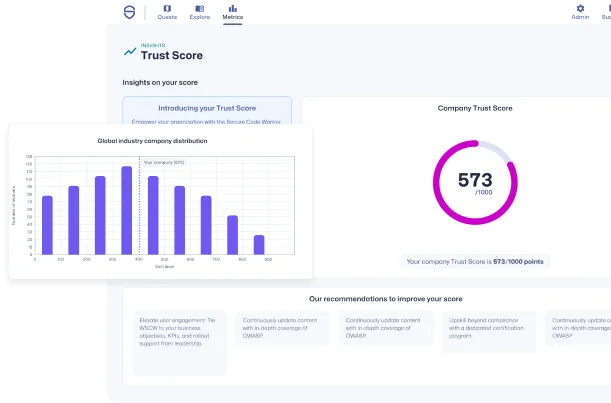
Task: Click 'Our recommendations to improve your score' heading
Action: tap(386, 299)
